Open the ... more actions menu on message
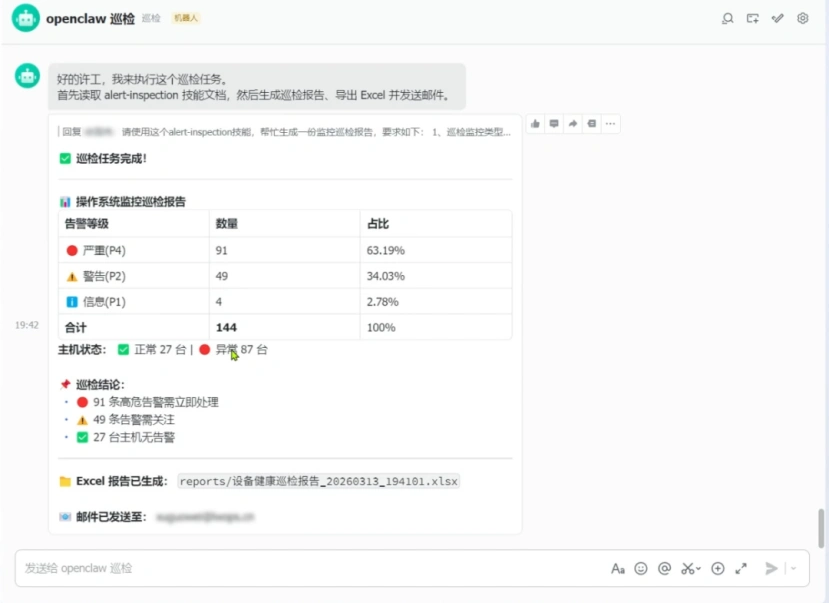The image size is (830, 603). 611,123
